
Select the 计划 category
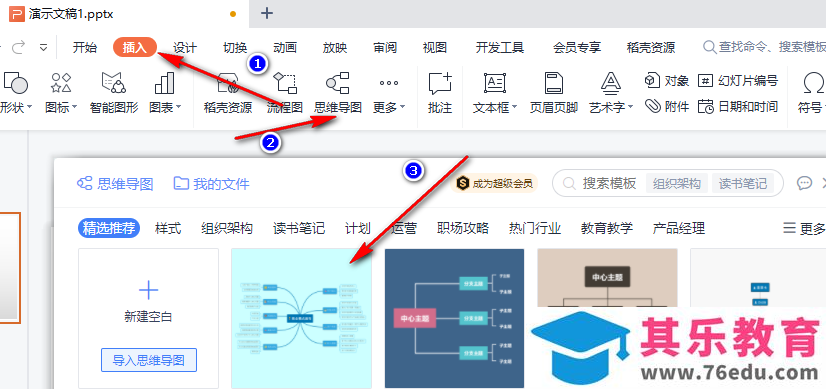tap(358, 228)
